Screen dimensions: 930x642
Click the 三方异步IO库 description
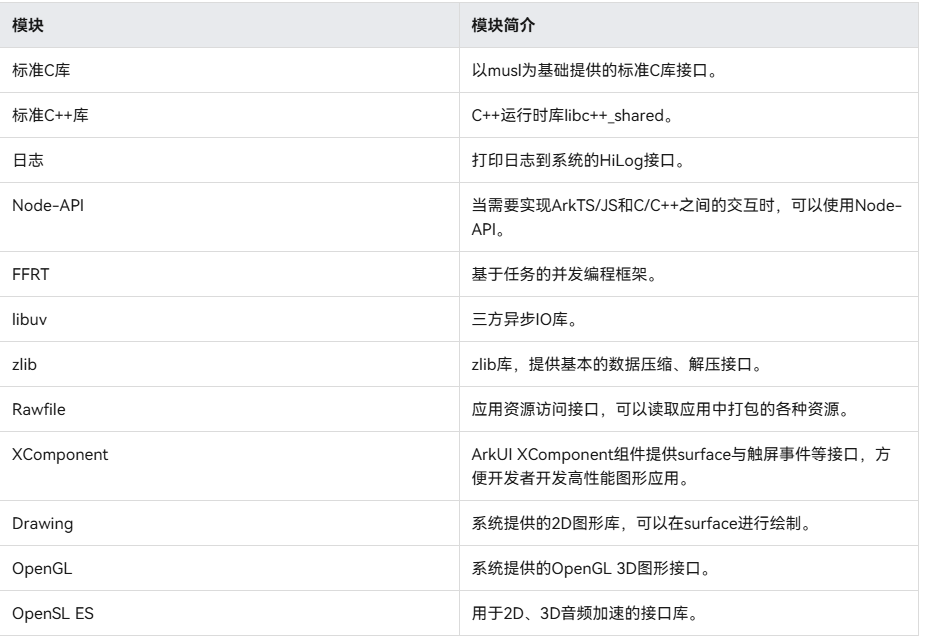525,319
